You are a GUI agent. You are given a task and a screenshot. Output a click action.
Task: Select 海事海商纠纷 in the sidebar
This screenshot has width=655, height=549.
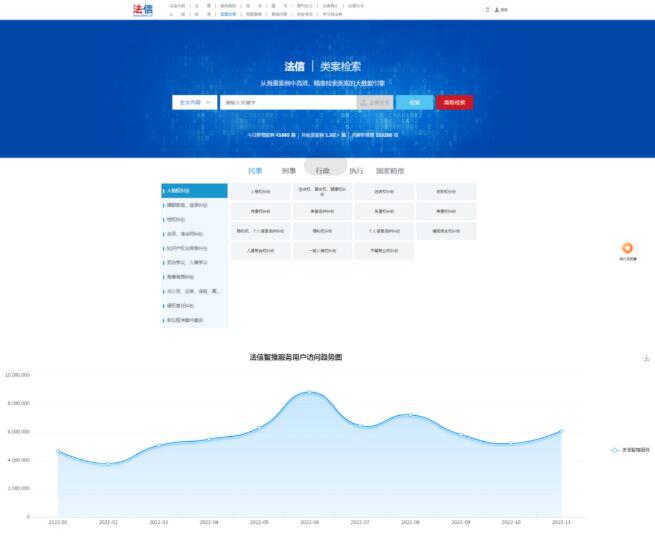(195, 277)
